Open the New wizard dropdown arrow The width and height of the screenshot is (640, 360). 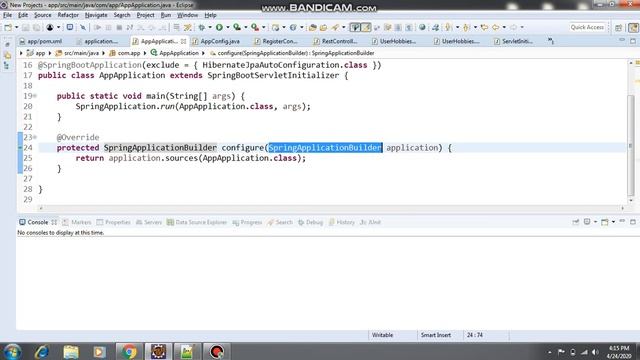(16, 27)
